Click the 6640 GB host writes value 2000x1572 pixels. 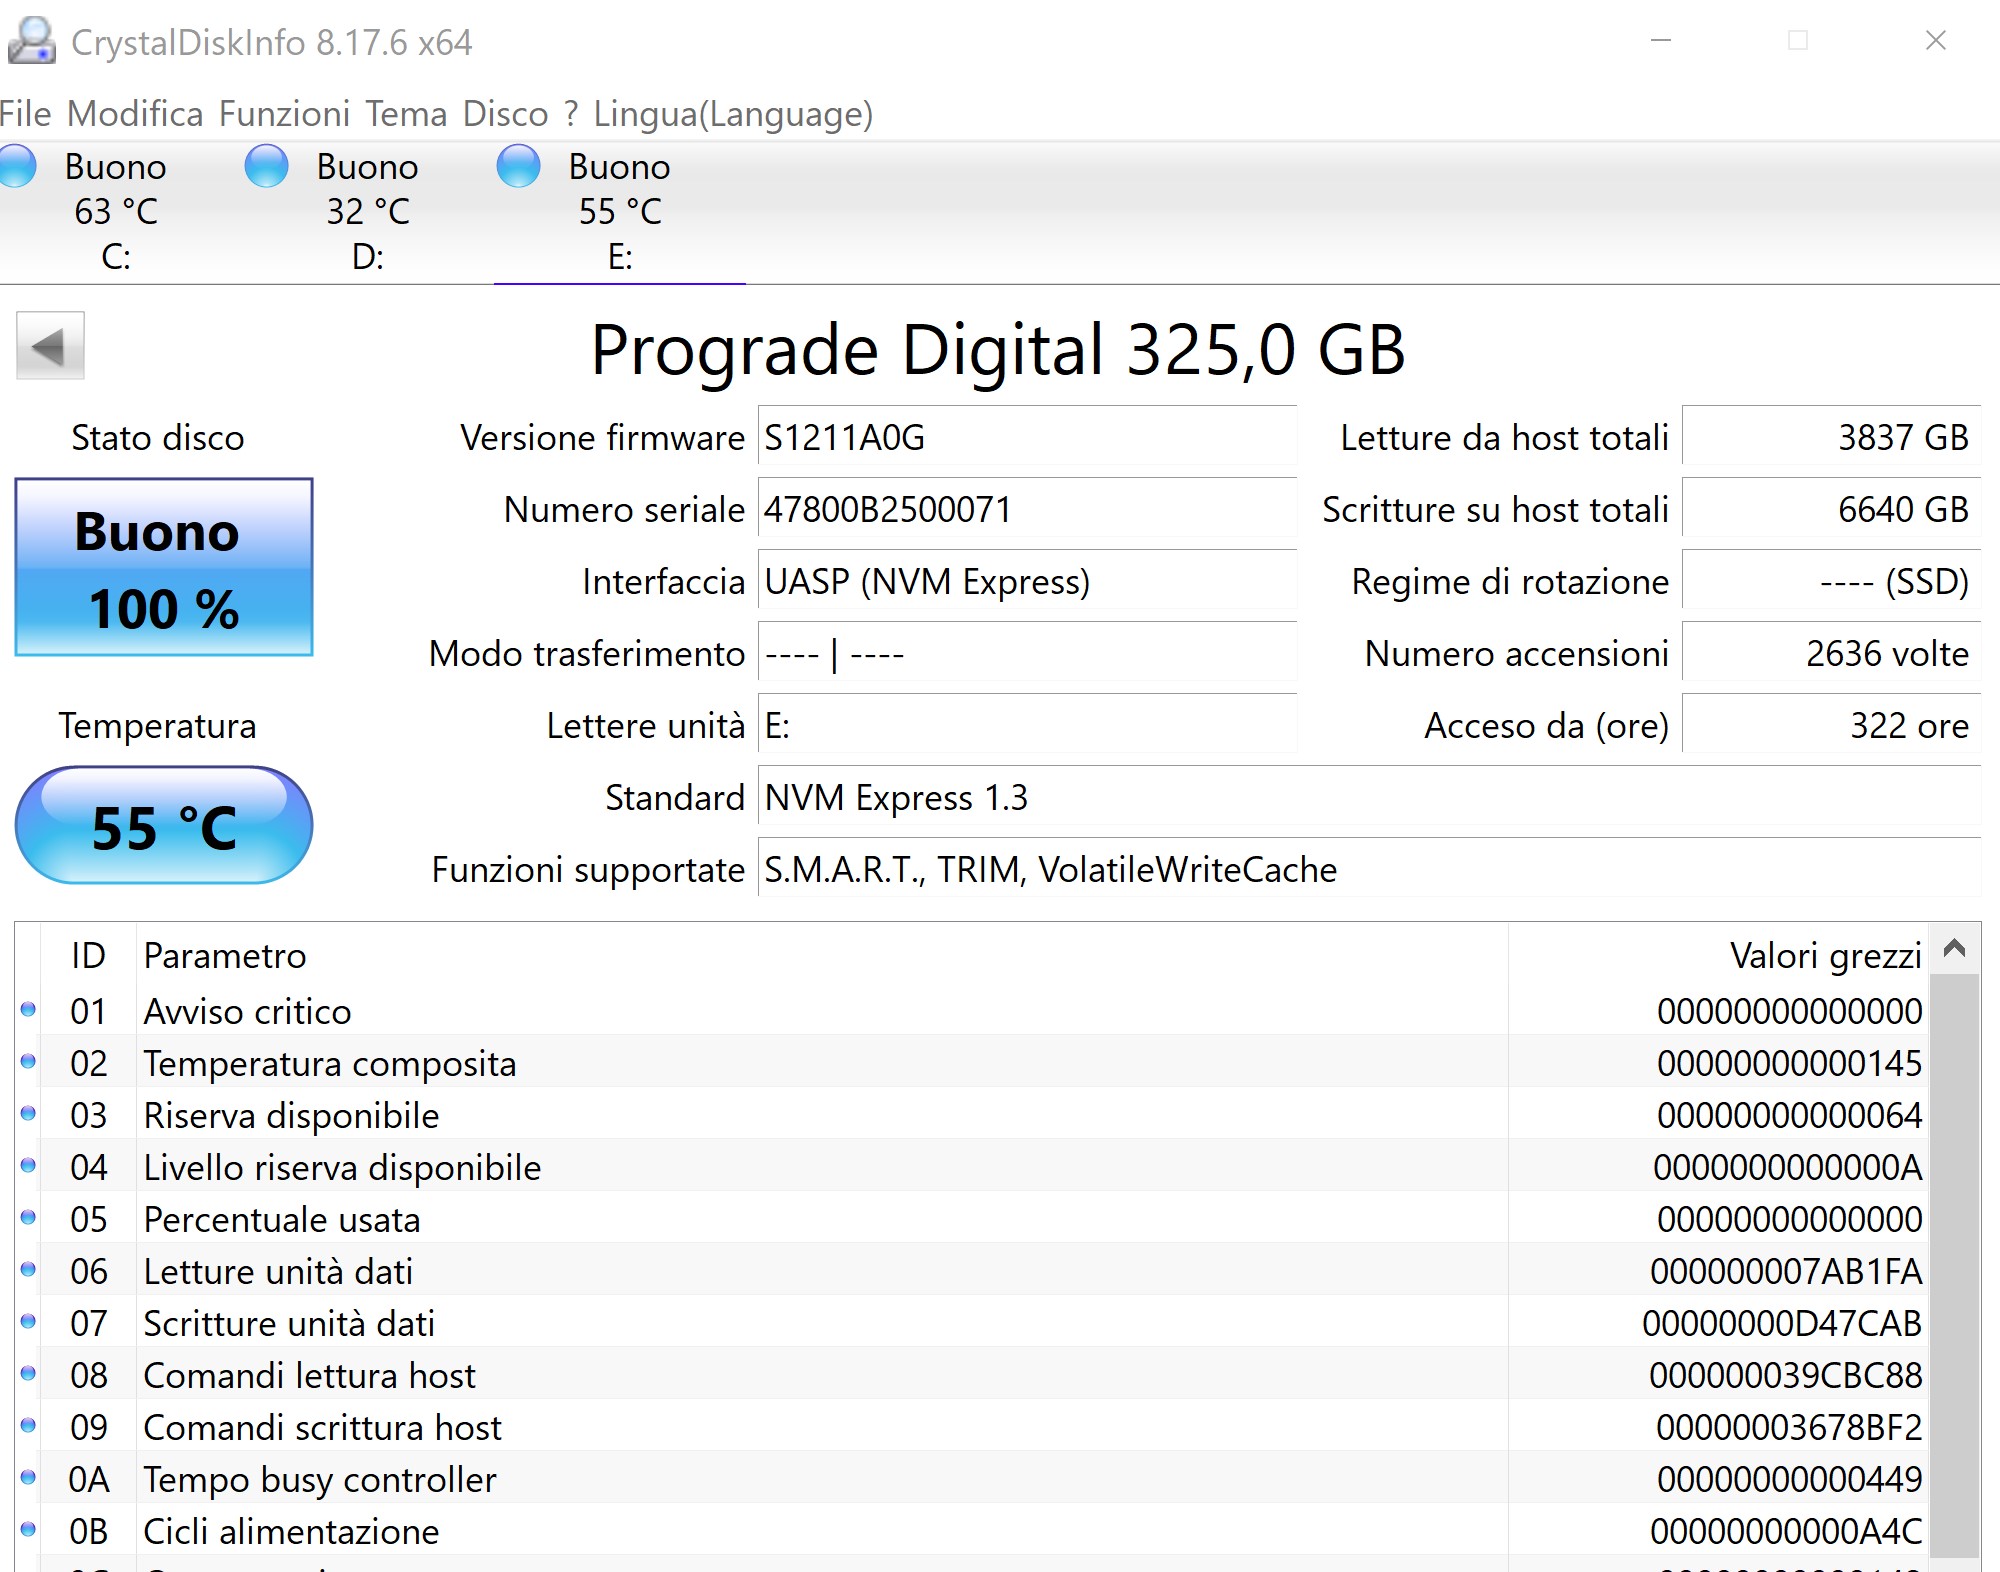pos(1831,509)
